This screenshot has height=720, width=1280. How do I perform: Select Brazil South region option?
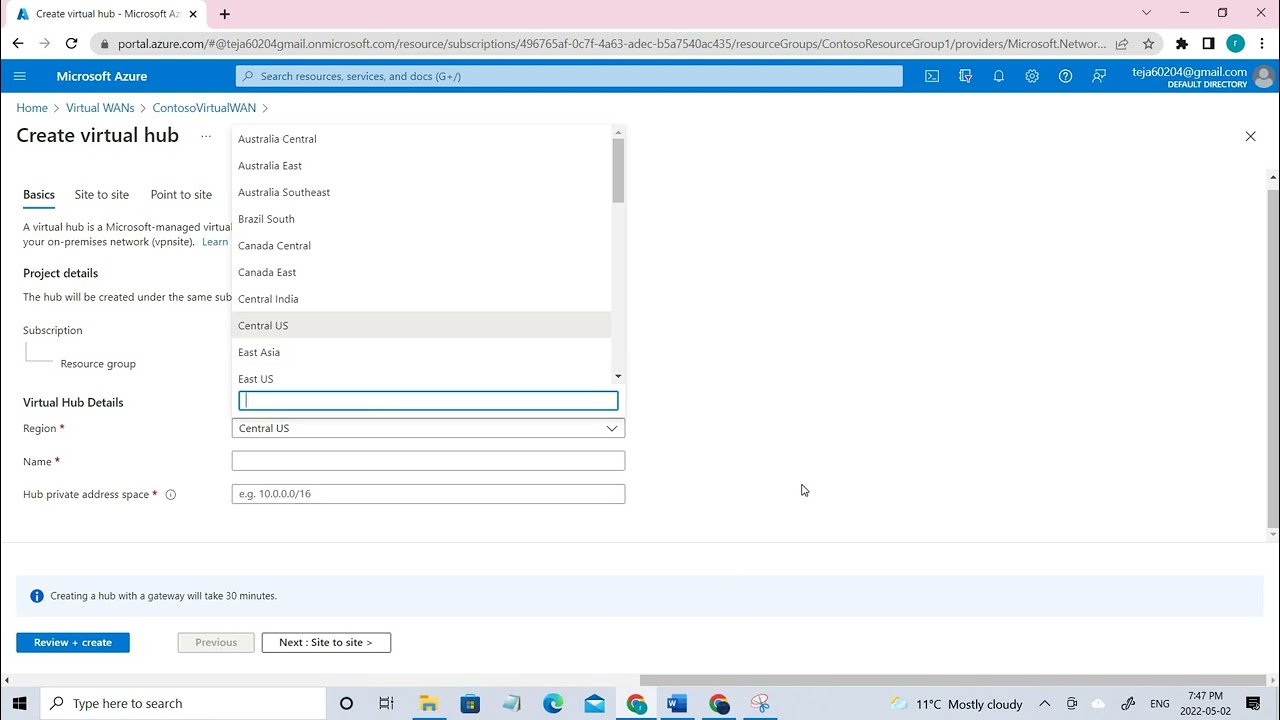[x=421, y=219]
